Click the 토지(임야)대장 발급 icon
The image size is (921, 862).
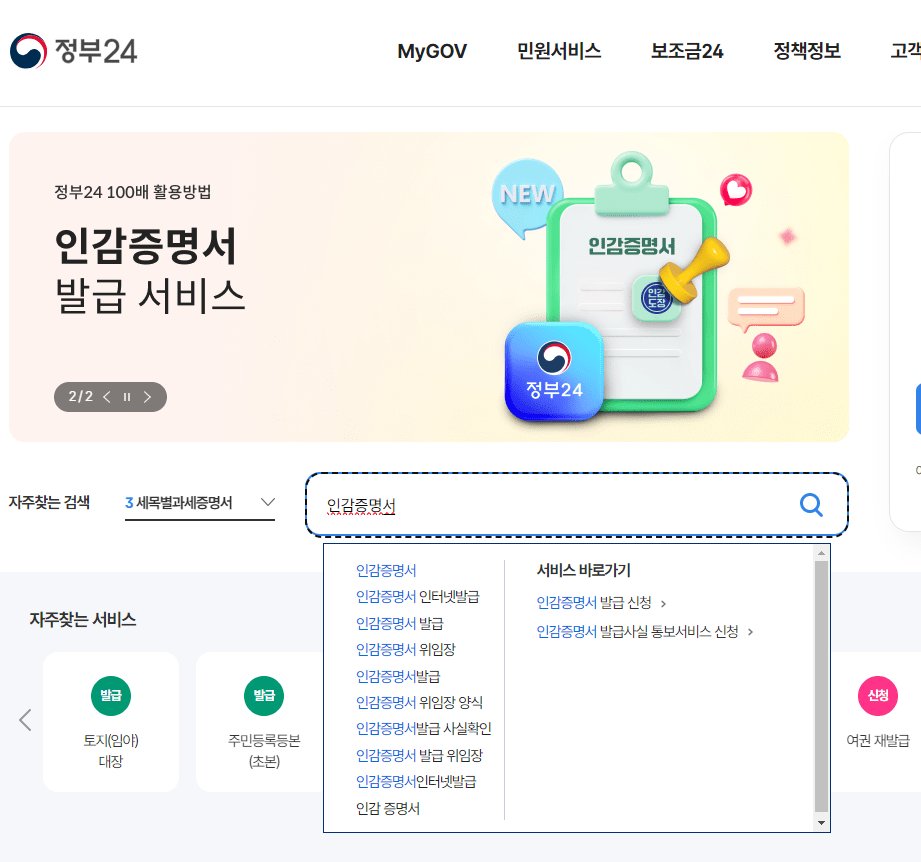click(x=110, y=696)
